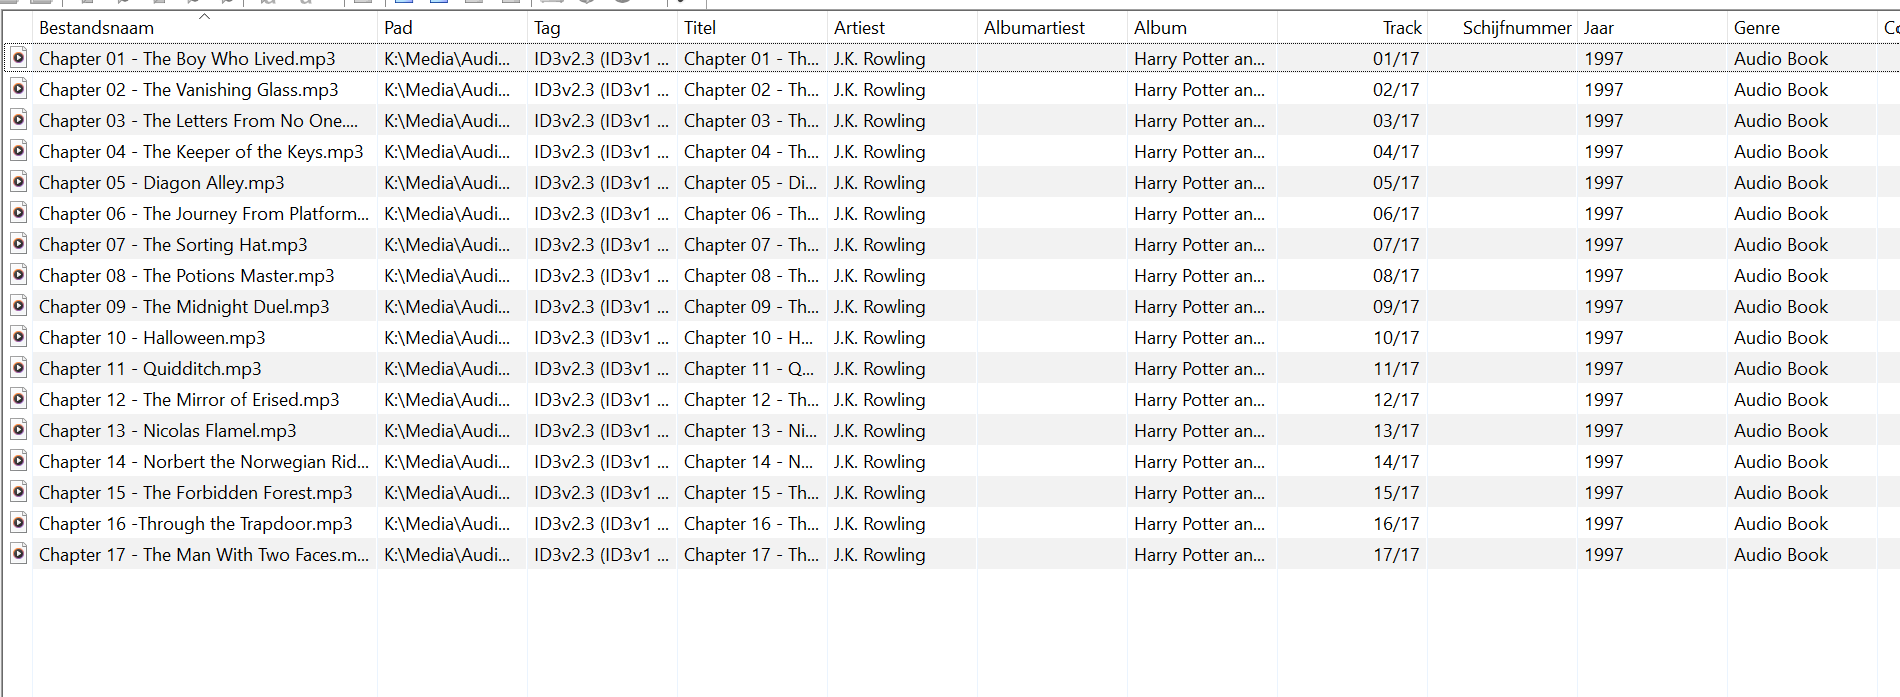The height and width of the screenshot is (697, 1900).
Task: Select the row Chapter 09 - The Midnight Duel.mp3
Action: [x=184, y=307]
